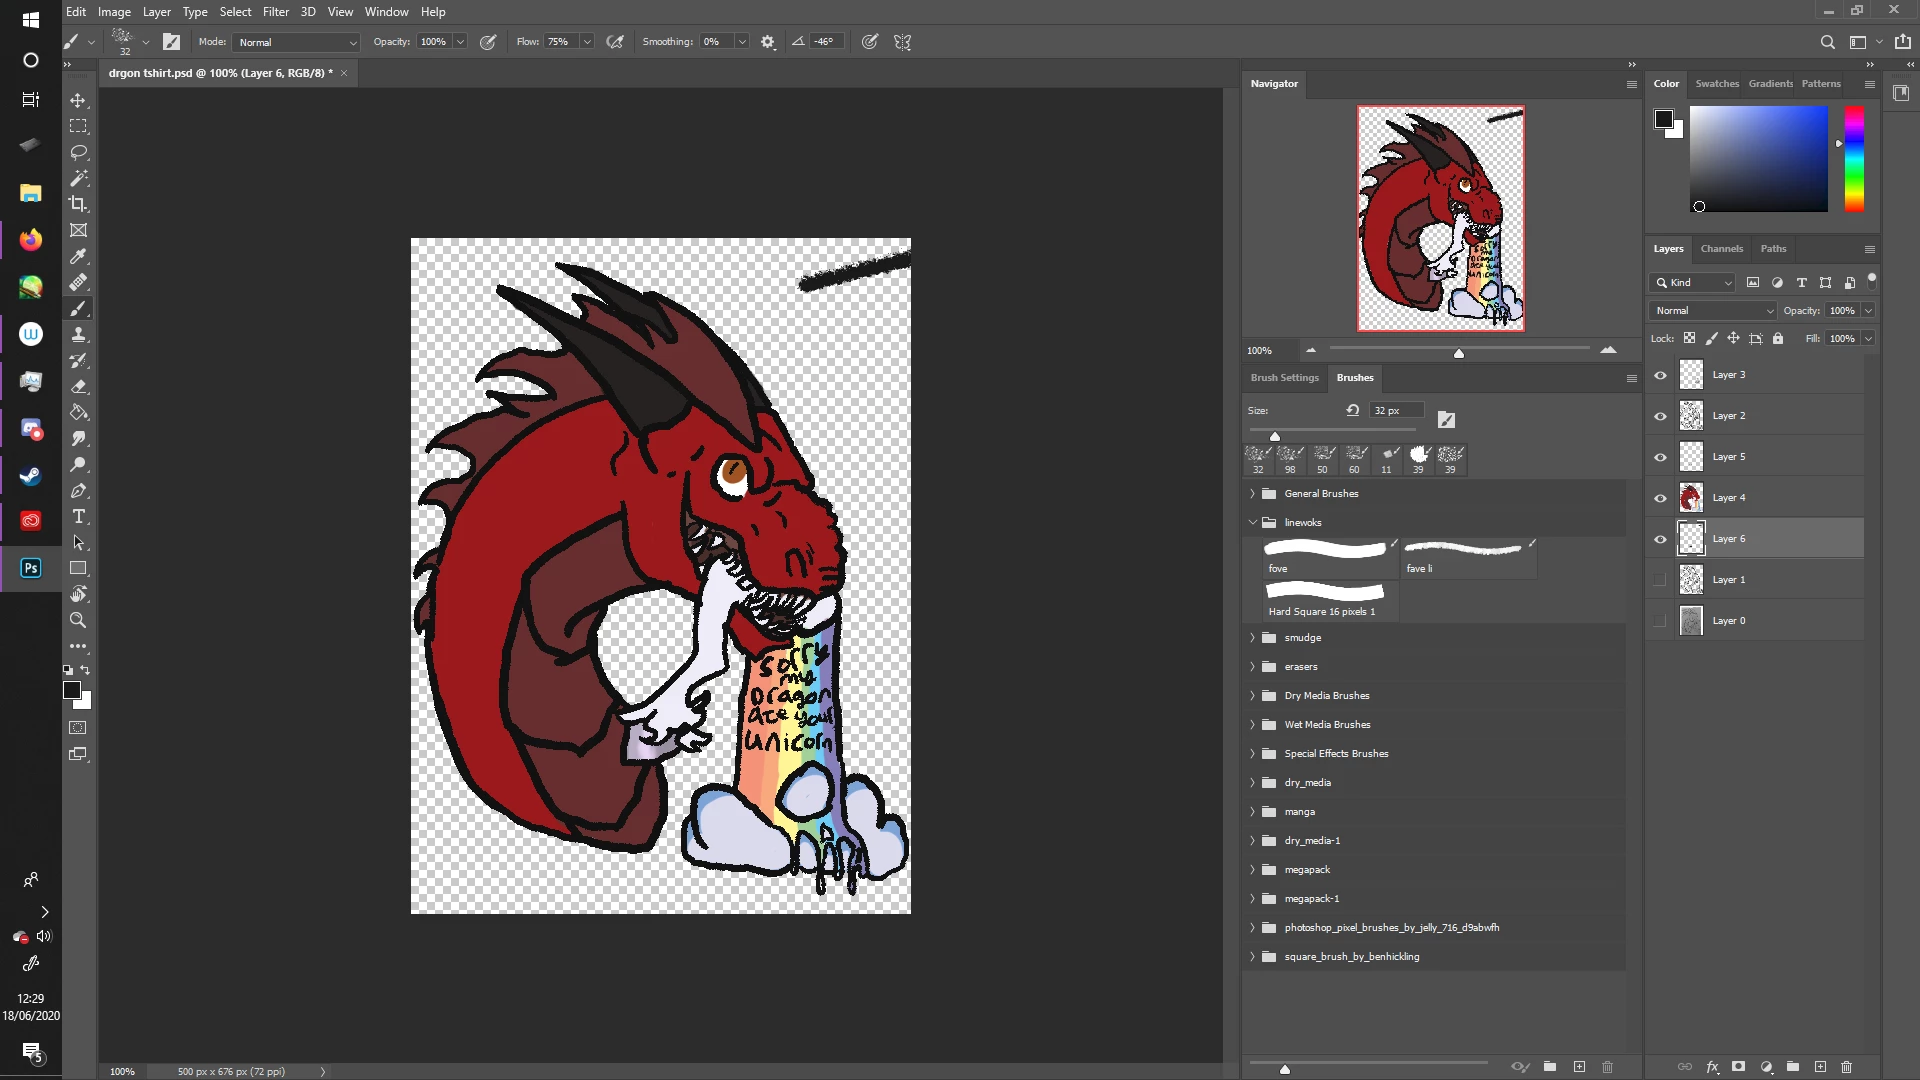1920x1080 pixels.
Task: Collapse the lineworks brush folder
Action: [1252, 522]
